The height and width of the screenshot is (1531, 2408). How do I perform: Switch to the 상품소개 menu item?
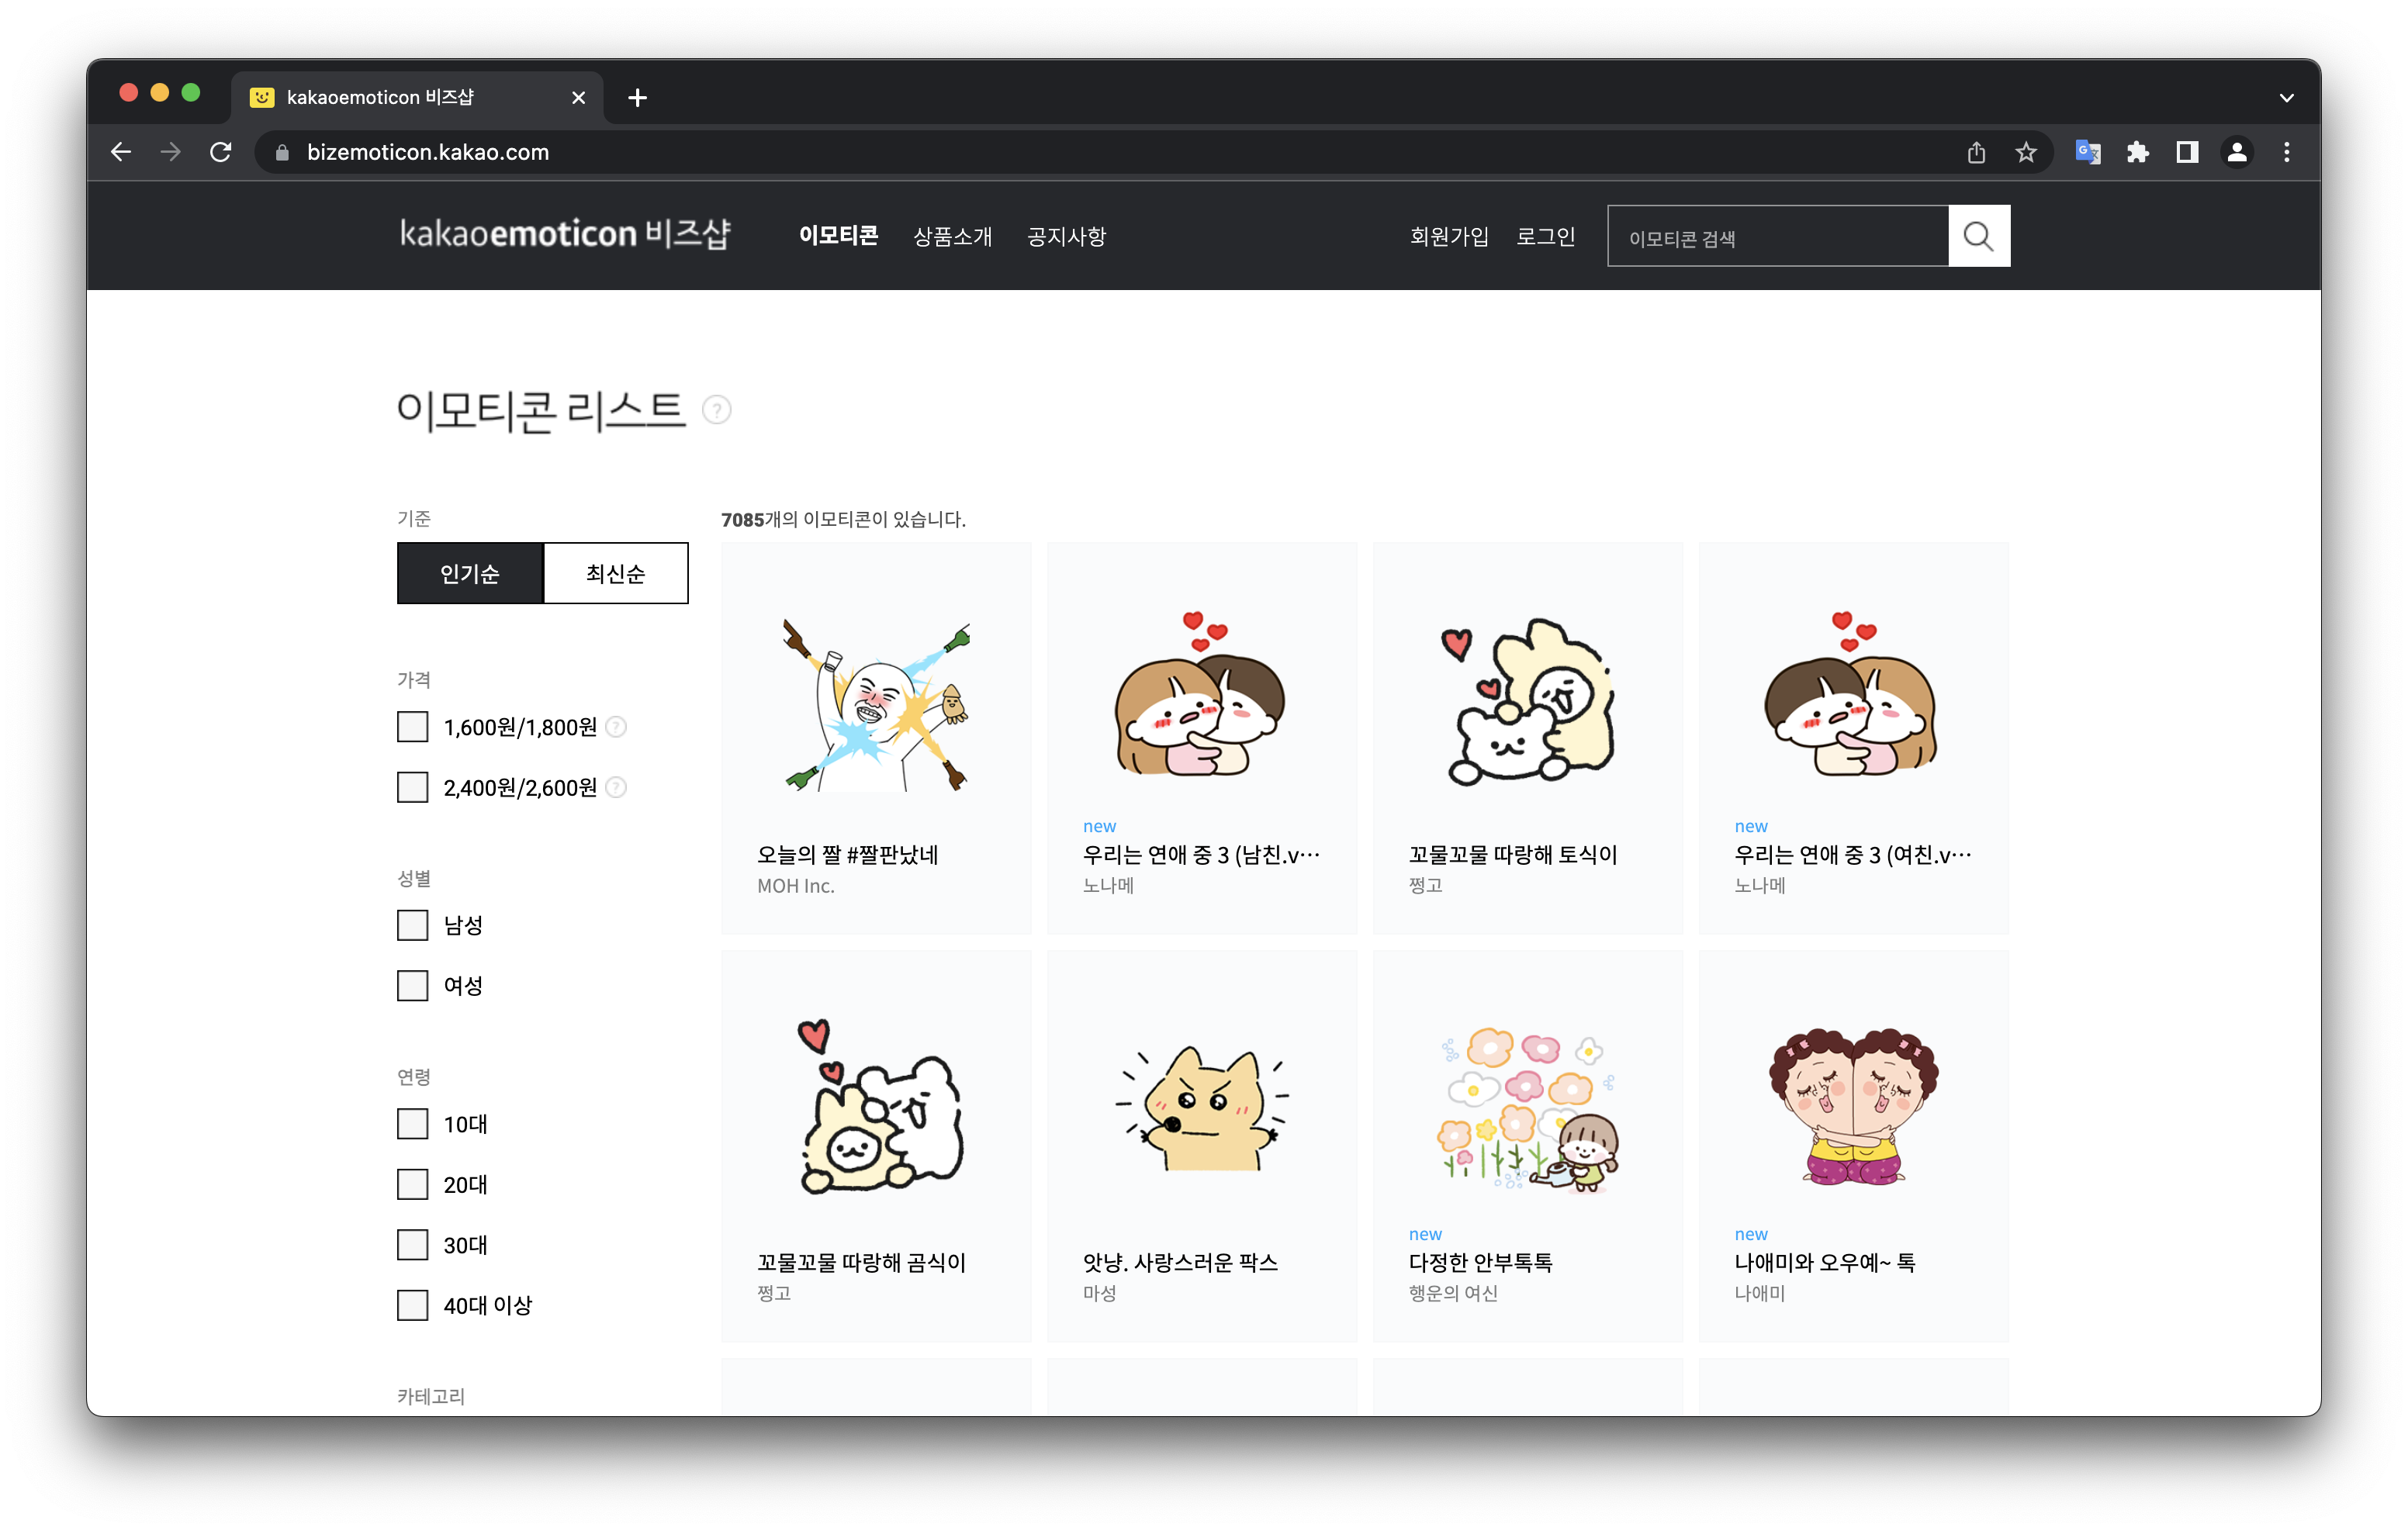[x=953, y=236]
